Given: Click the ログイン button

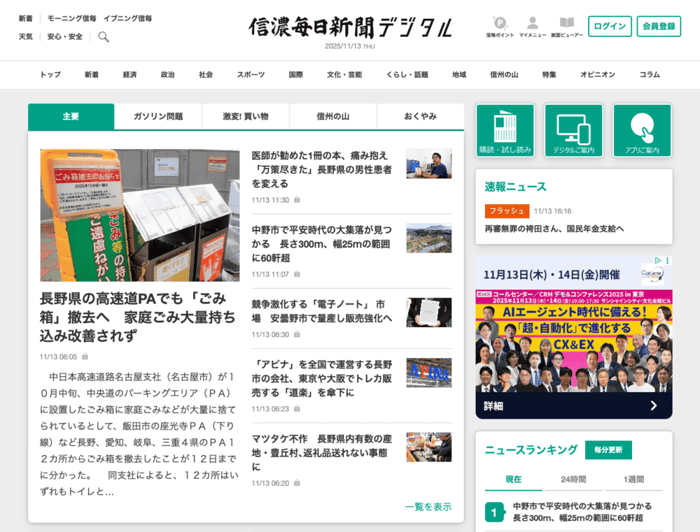Looking at the screenshot, I should [609, 27].
